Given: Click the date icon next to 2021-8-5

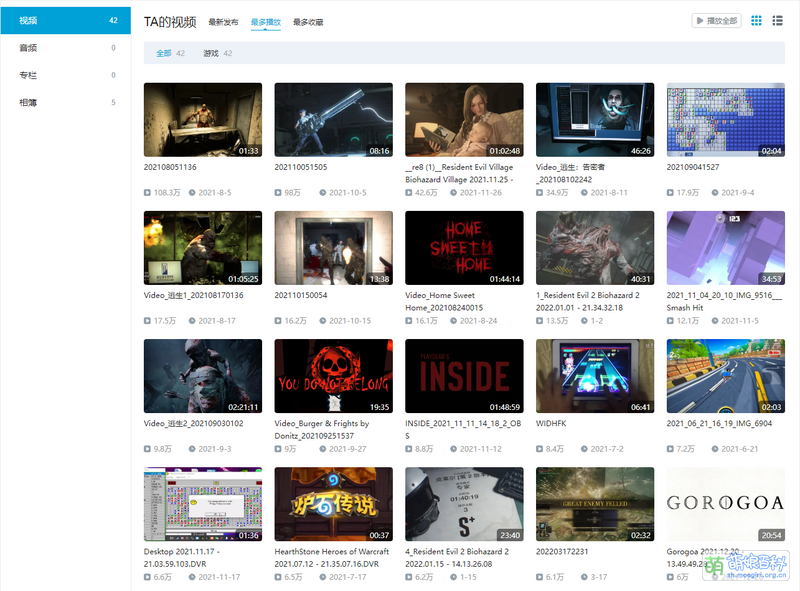Looking at the screenshot, I should coord(192,192).
